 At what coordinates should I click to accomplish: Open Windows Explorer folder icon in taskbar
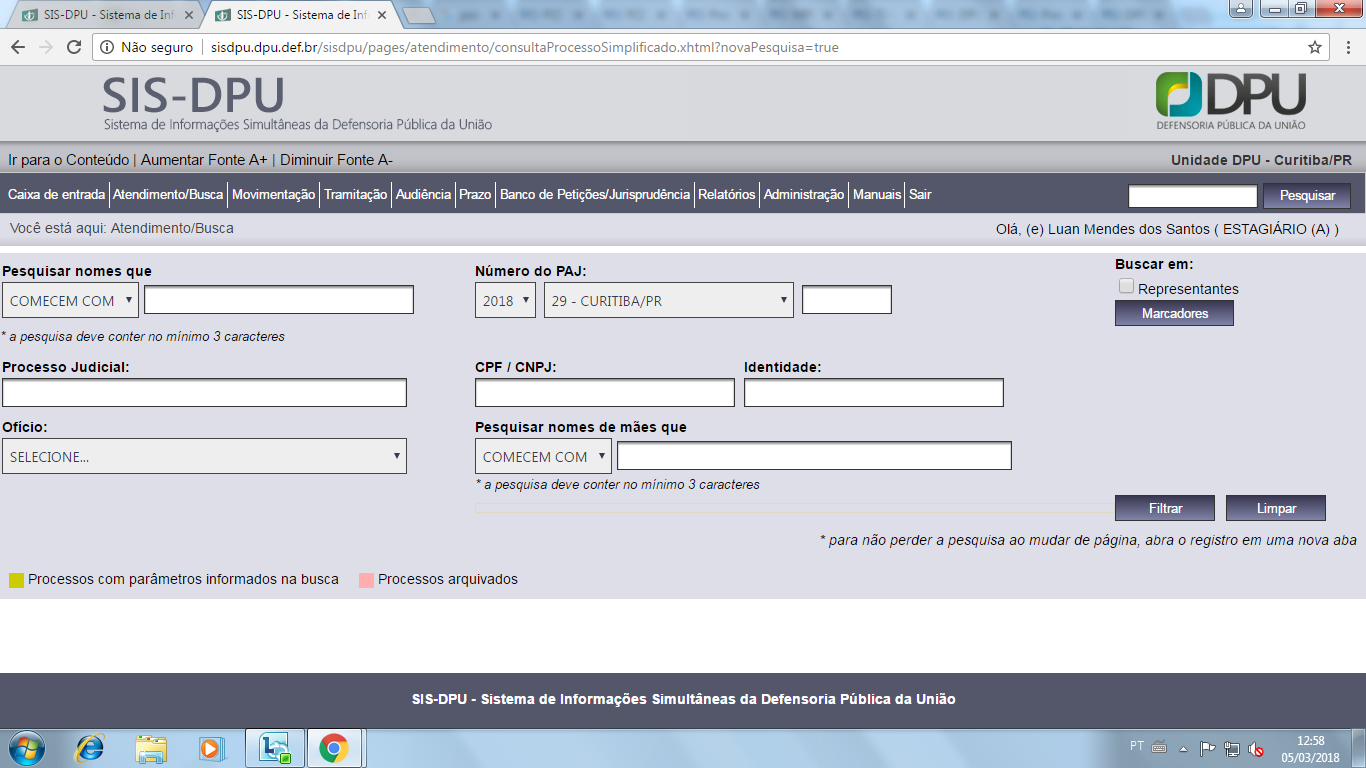click(151, 748)
